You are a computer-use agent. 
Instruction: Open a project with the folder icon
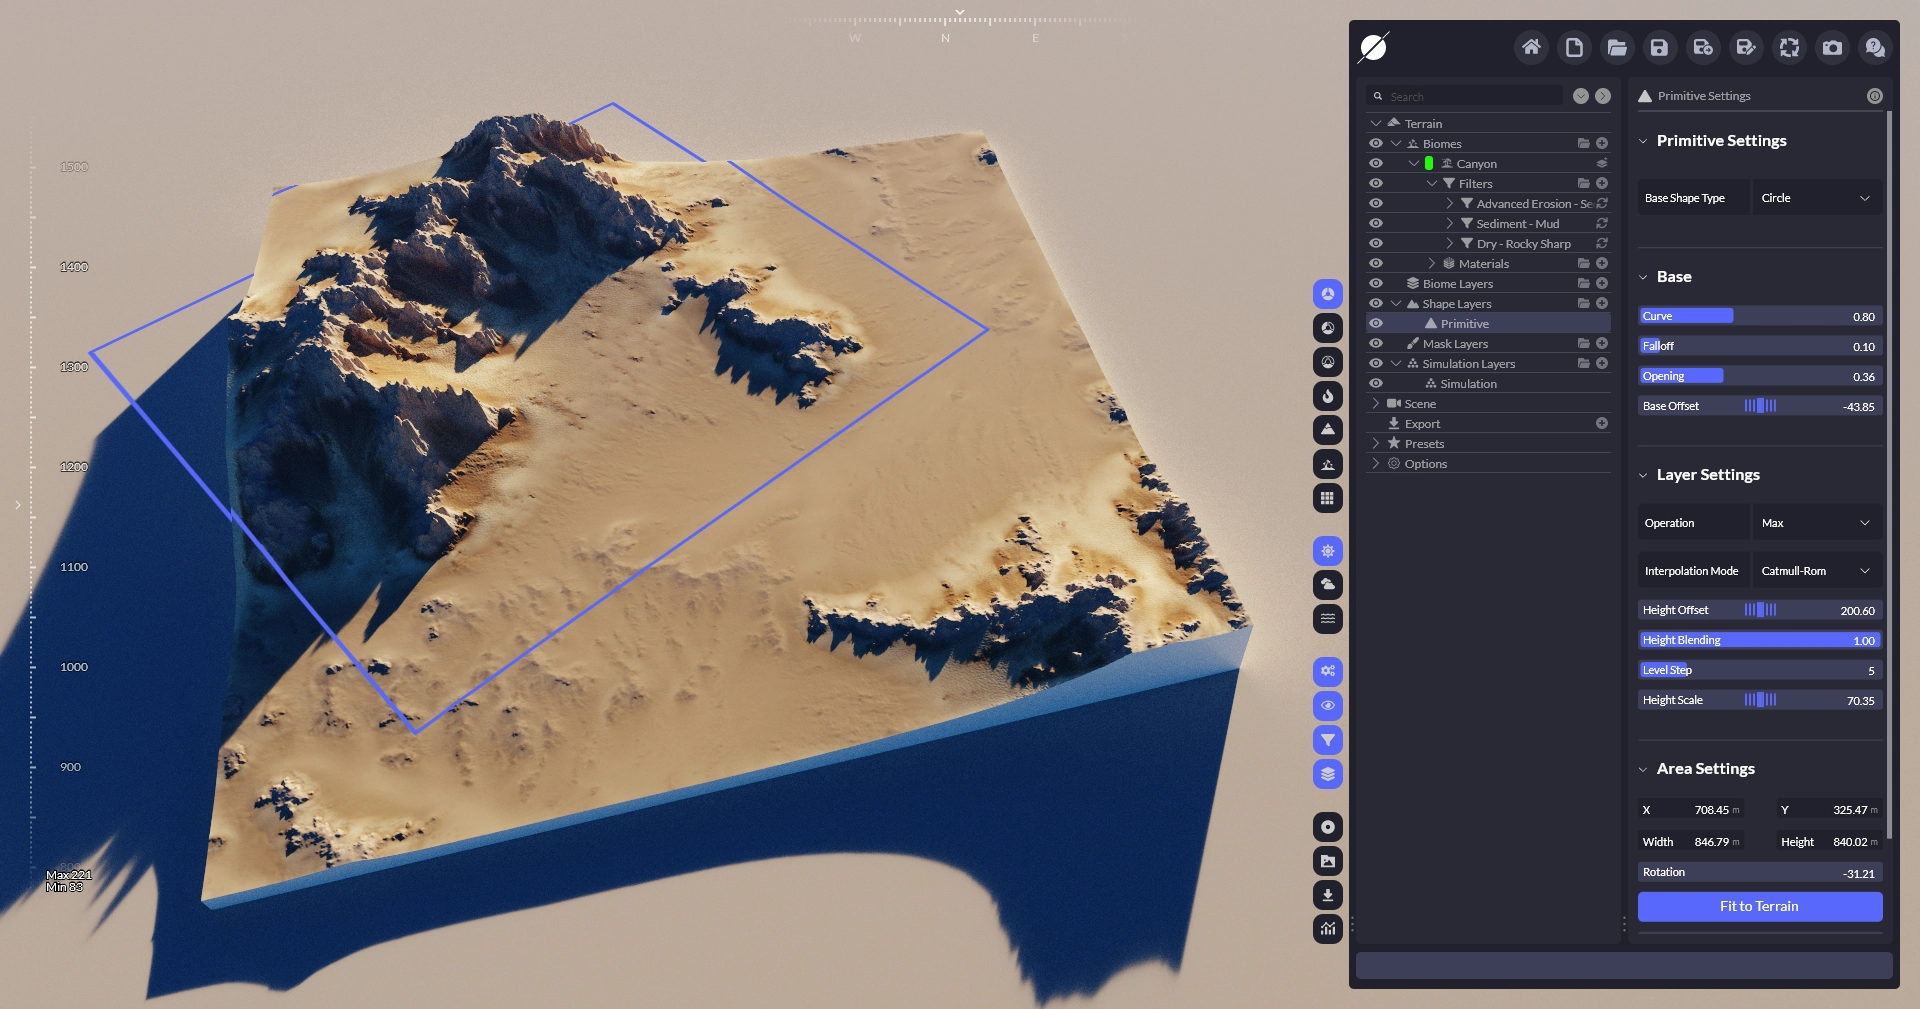[1616, 47]
